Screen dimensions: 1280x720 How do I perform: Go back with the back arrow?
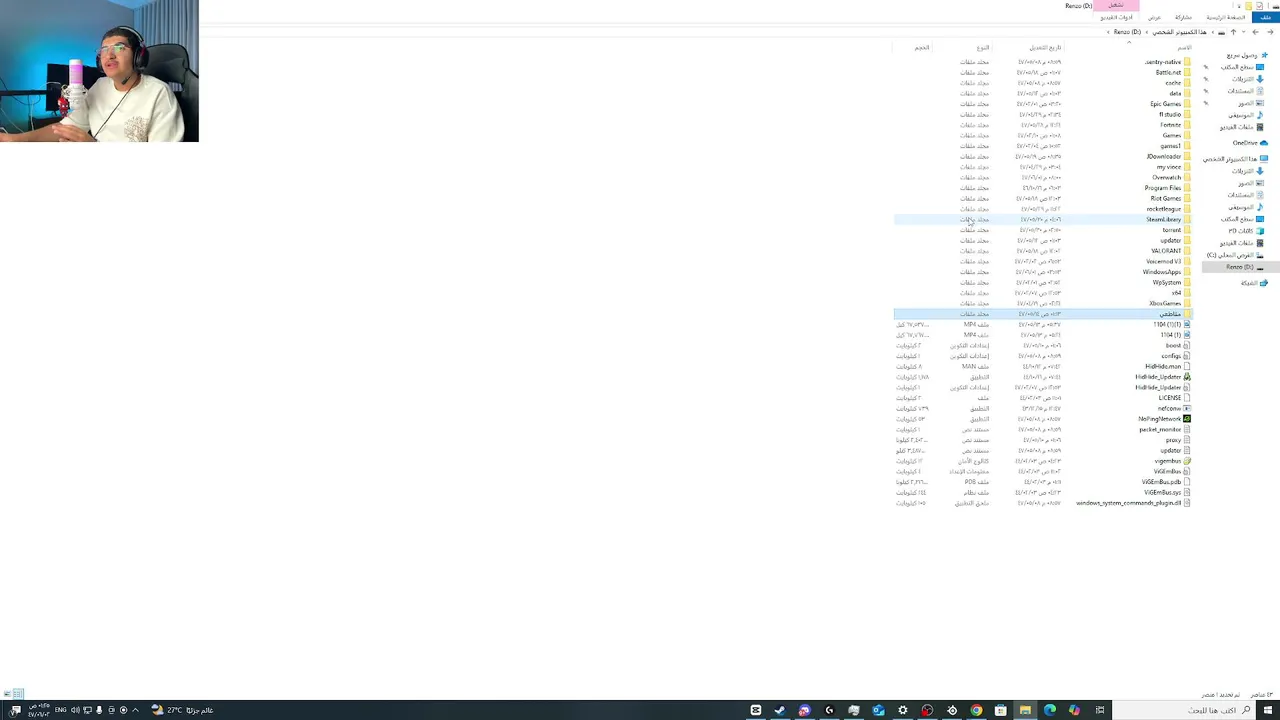[x=1270, y=32]
